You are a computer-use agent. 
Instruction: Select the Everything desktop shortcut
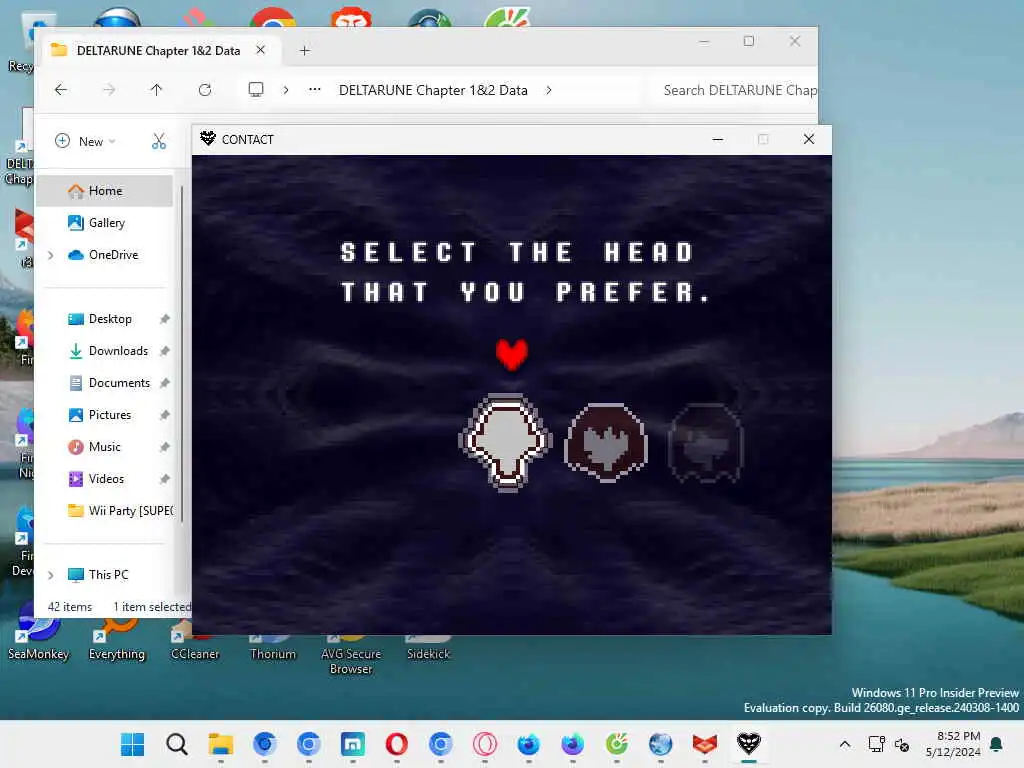pos(117,641)
